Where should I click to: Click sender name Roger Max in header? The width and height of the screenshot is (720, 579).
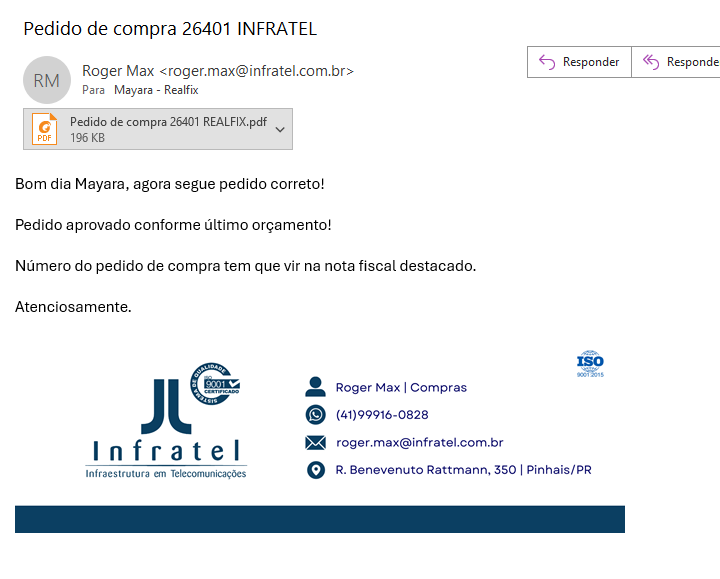(x=118, y=71)
